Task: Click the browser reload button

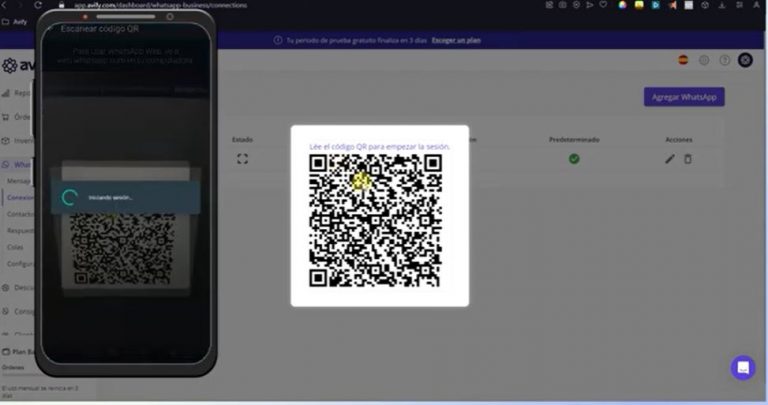Action: coord(38,5)
